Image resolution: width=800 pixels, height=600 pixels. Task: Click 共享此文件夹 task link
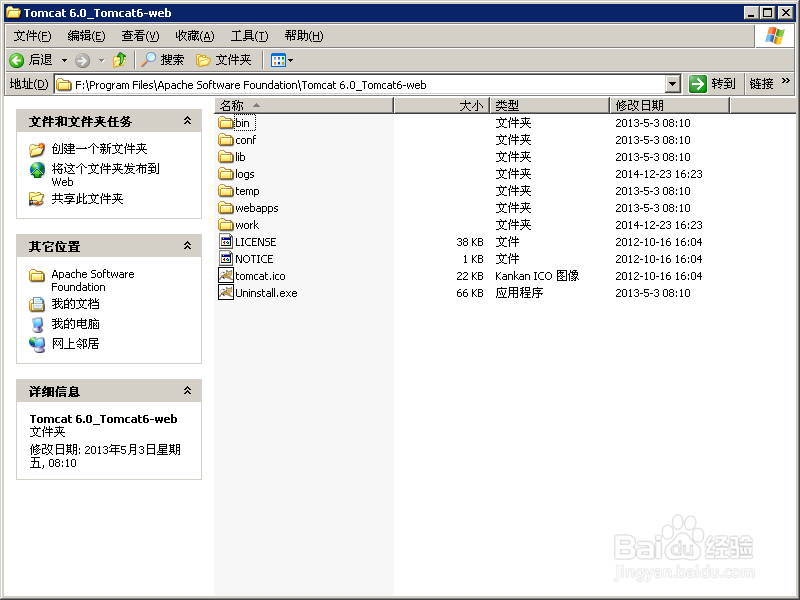[x=87, y=198]
